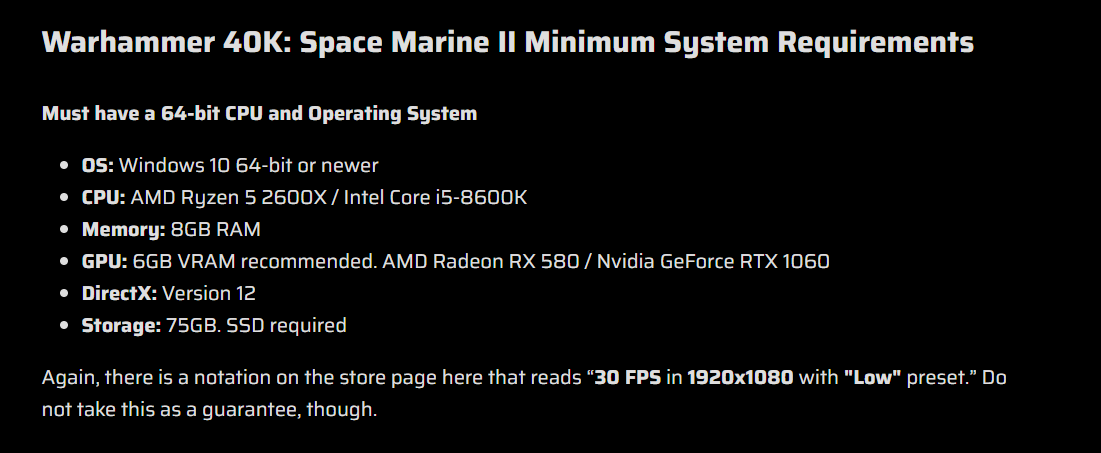Click the DirectX label
Viewport: 1101px width, 453px height.
pos(119,294)
